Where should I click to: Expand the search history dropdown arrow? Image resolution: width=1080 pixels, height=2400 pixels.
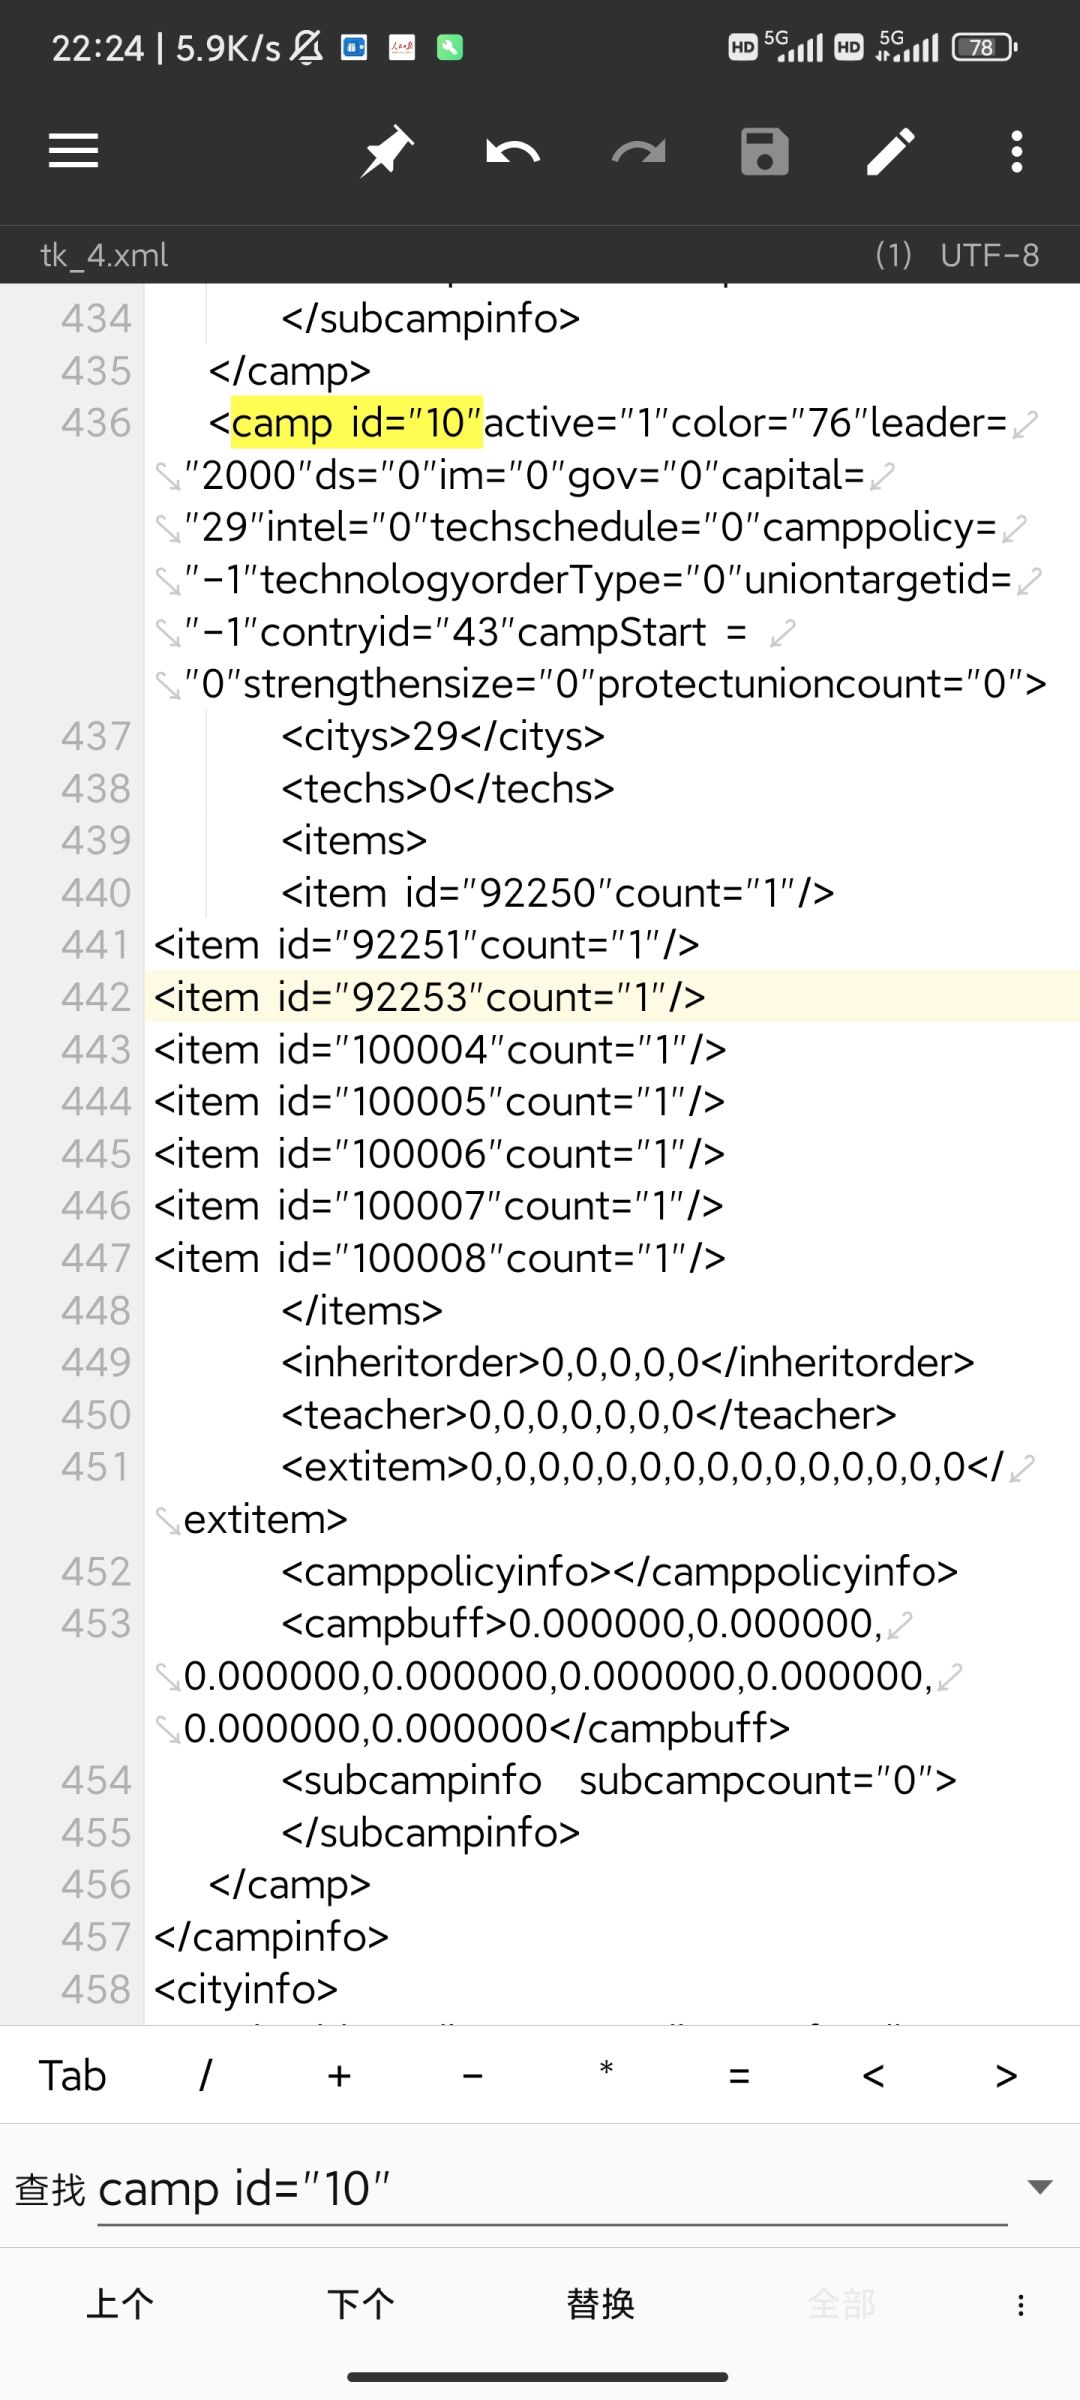click(1040, 2187)
